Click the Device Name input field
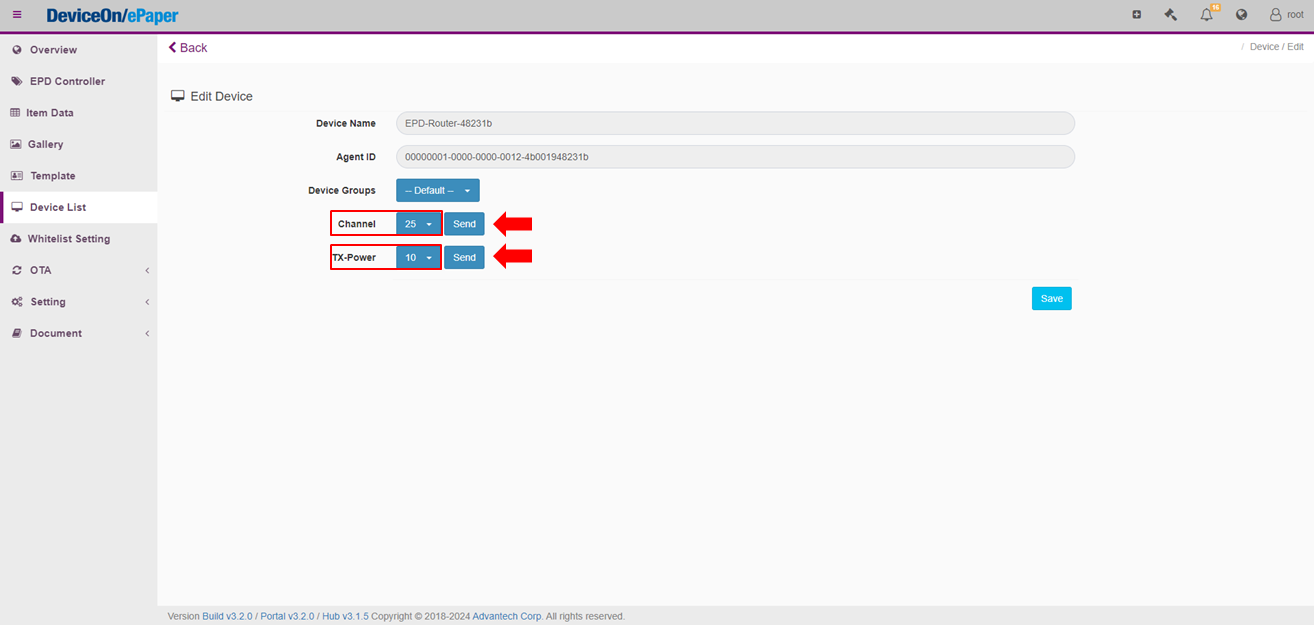Screen dimensions: 1314x625 (734, 123)
